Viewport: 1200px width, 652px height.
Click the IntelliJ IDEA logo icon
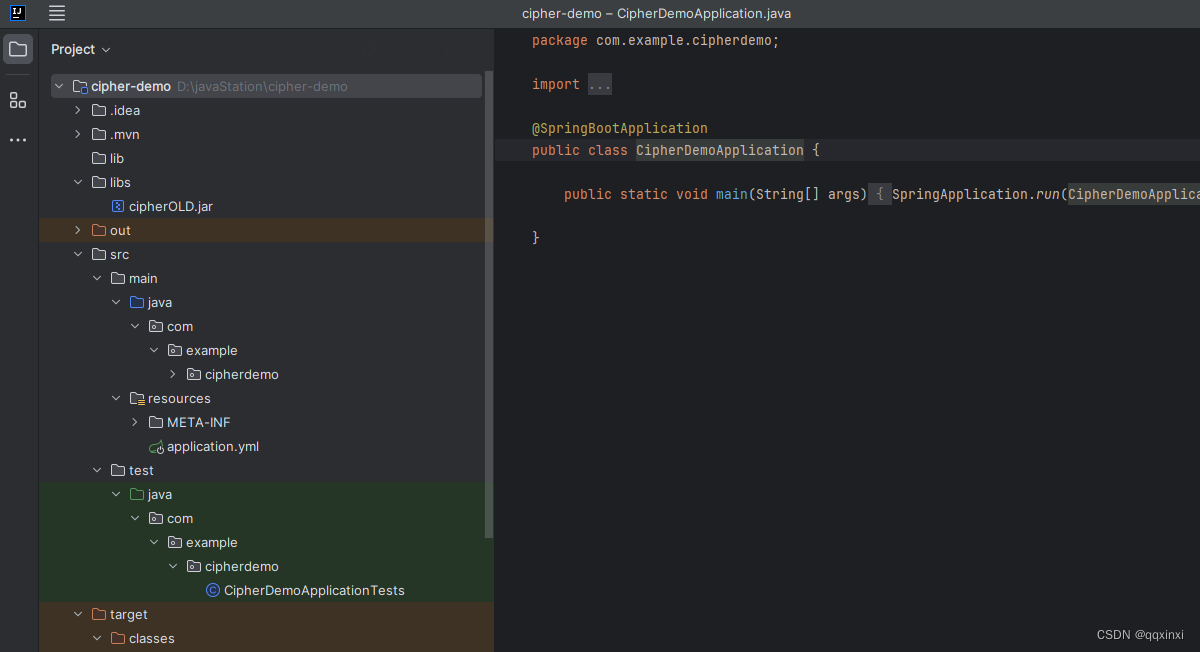pyautogui.click(x=18, y=13)
